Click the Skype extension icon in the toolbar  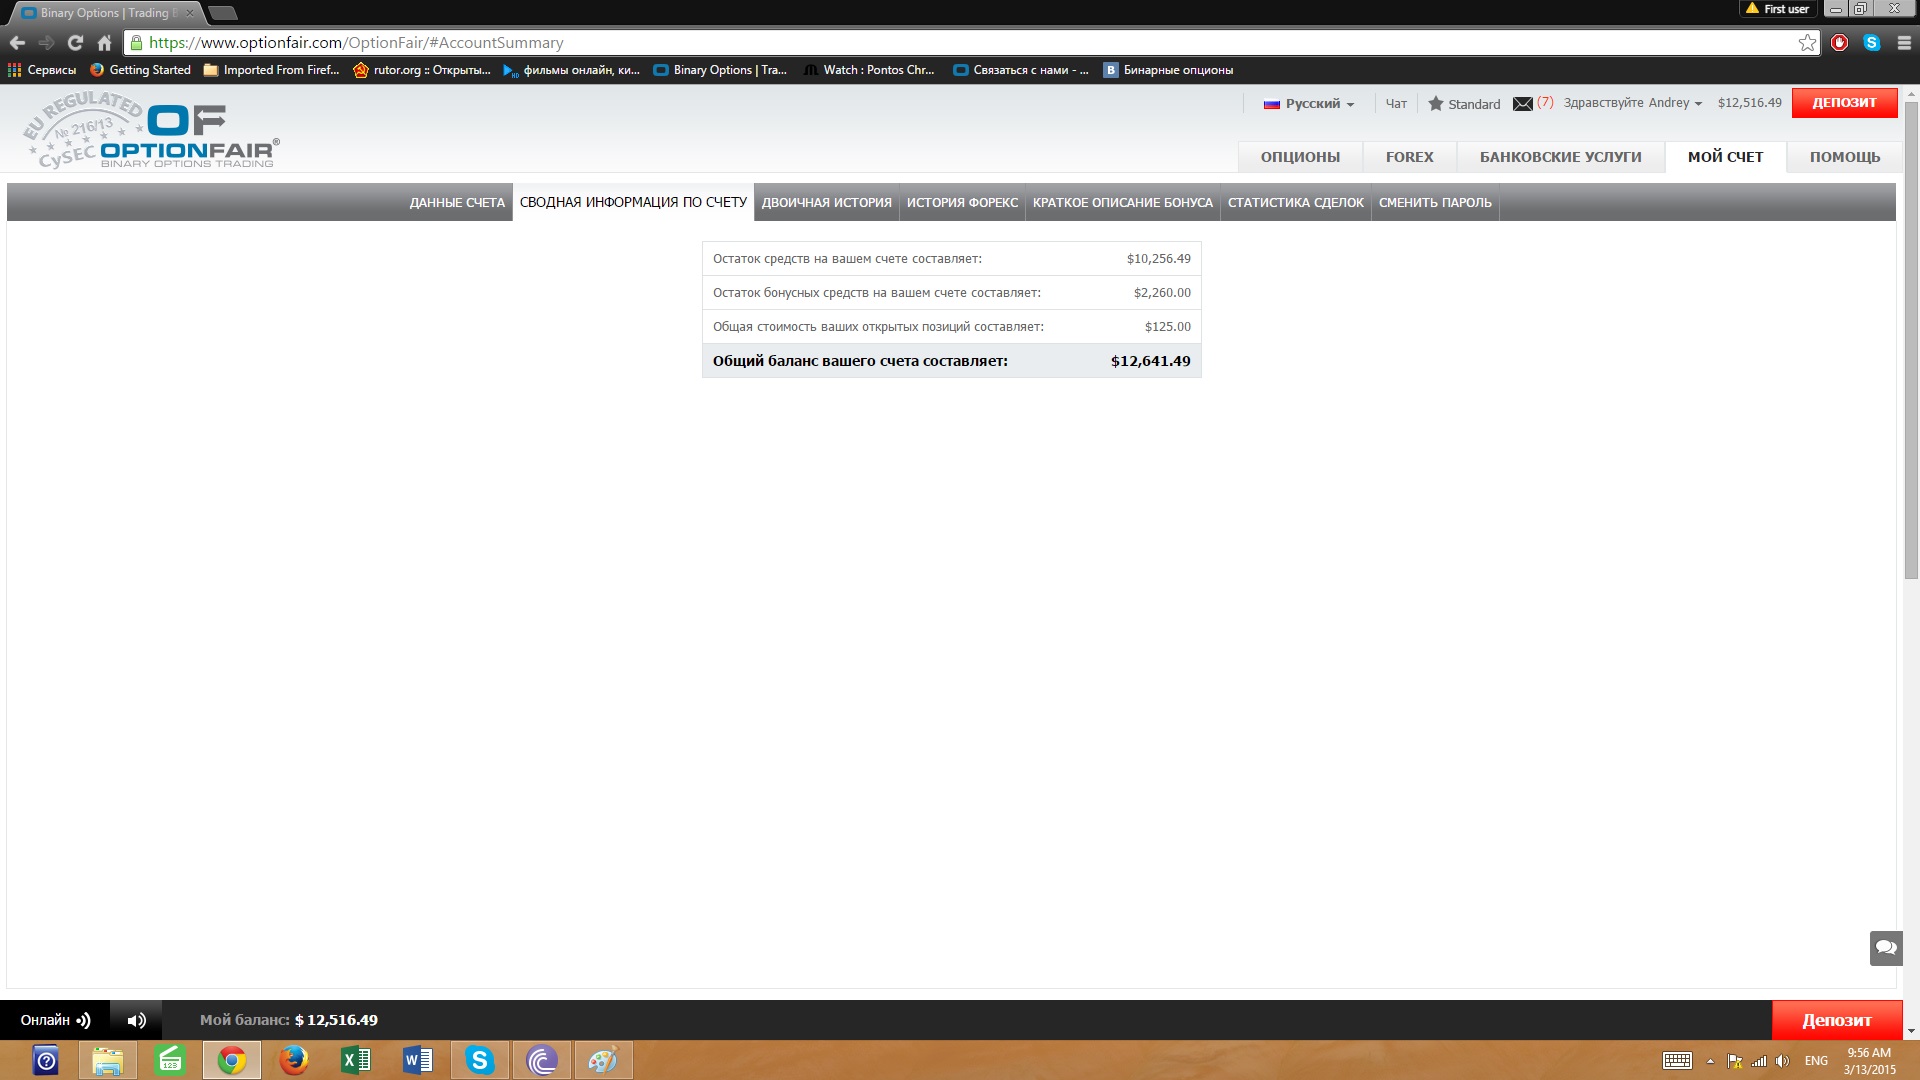(1872, 43)
